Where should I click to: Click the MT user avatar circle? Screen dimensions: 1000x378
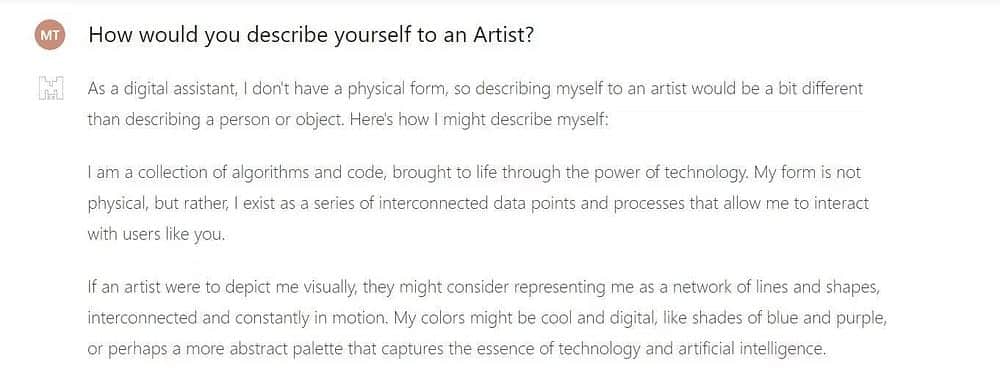click(x=50, y=36)
